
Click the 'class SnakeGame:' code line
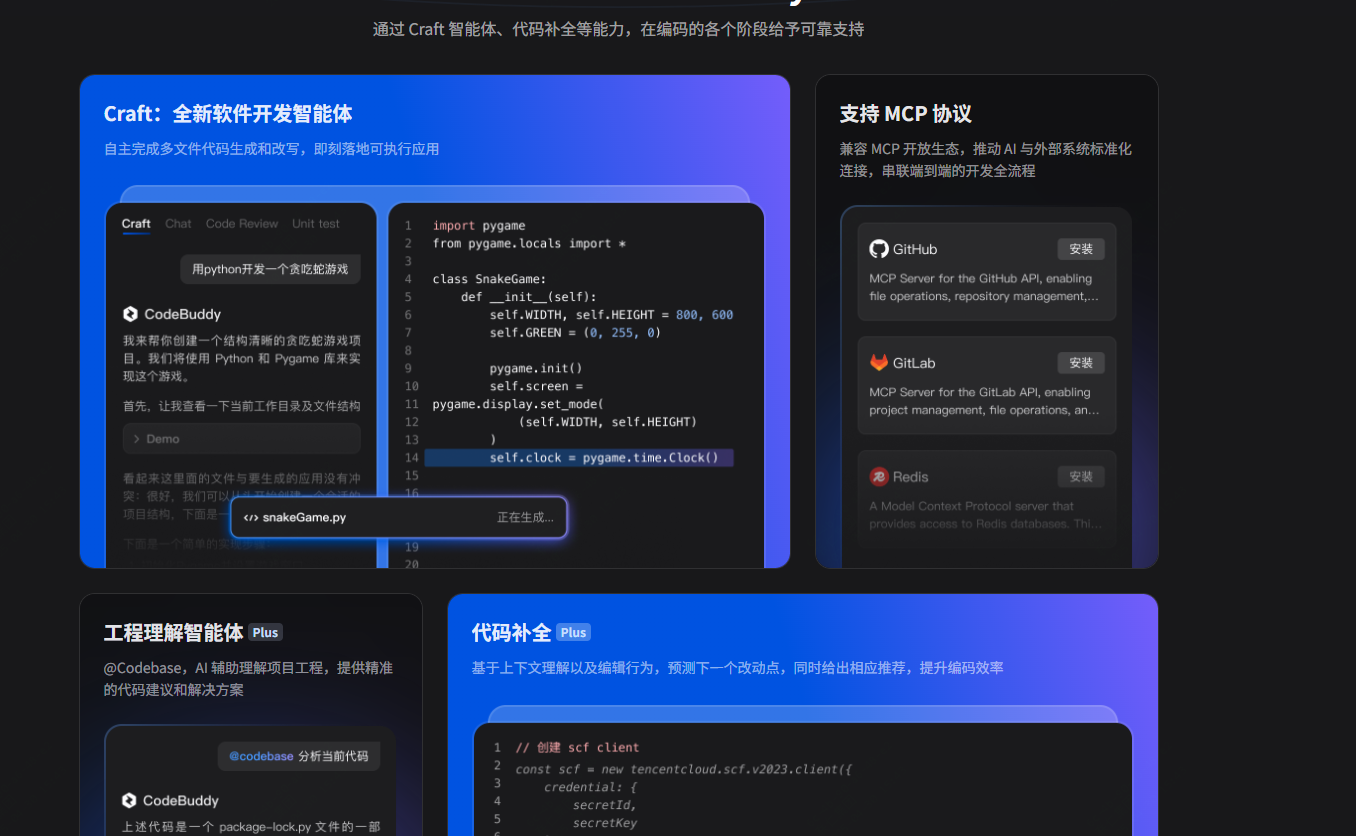tap(490, 279)
